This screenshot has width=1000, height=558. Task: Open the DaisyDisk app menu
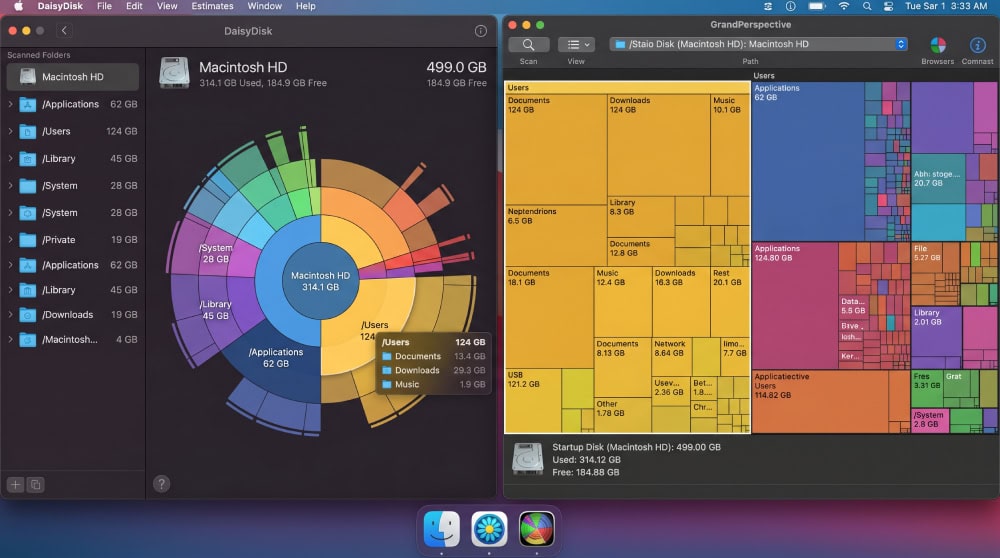point(60,6)
